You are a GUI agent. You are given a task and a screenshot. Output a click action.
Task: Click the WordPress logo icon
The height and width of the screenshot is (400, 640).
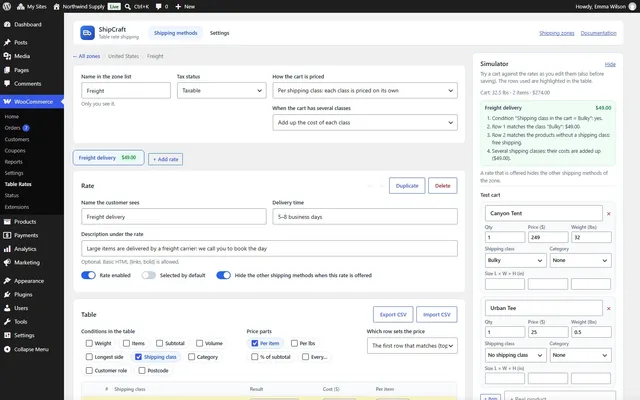pyautogui.click(x=7, y=7)
